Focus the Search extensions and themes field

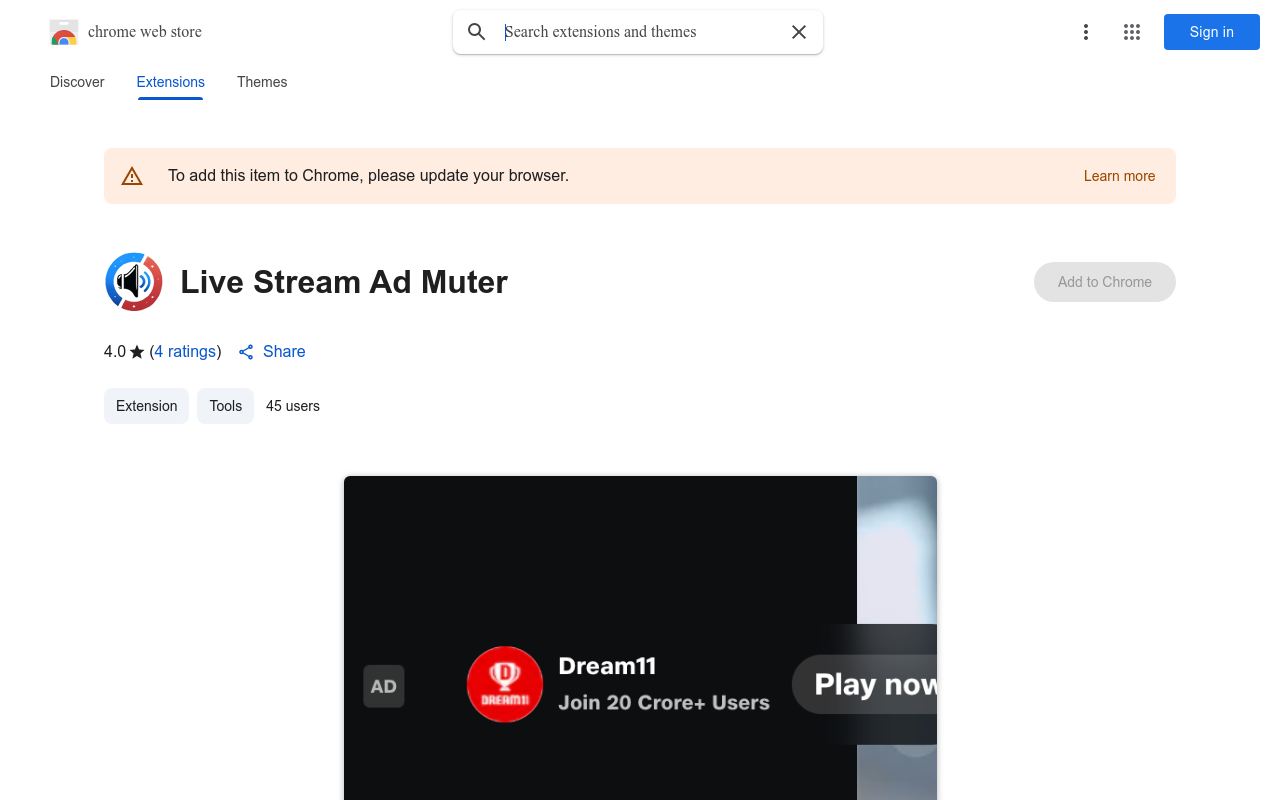[x=640, y=32]
